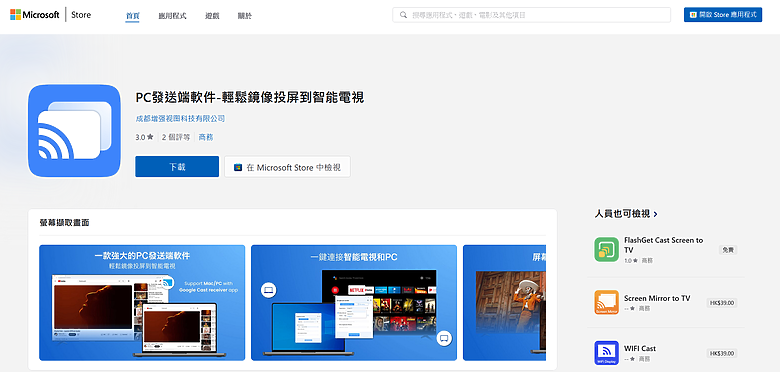Click the Microsoft logo in header
This screenshot has height=372, width=780.
tap(35, 15)
